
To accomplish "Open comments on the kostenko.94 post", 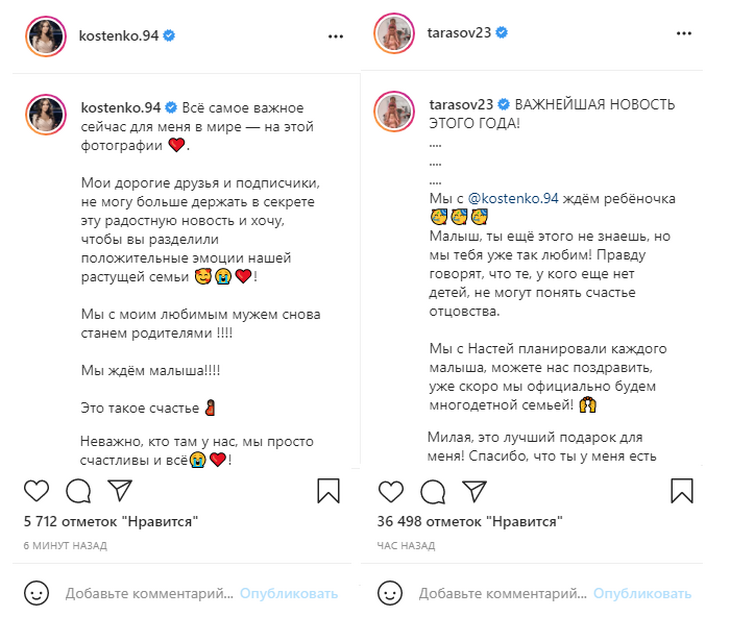I will coord(78,491).
